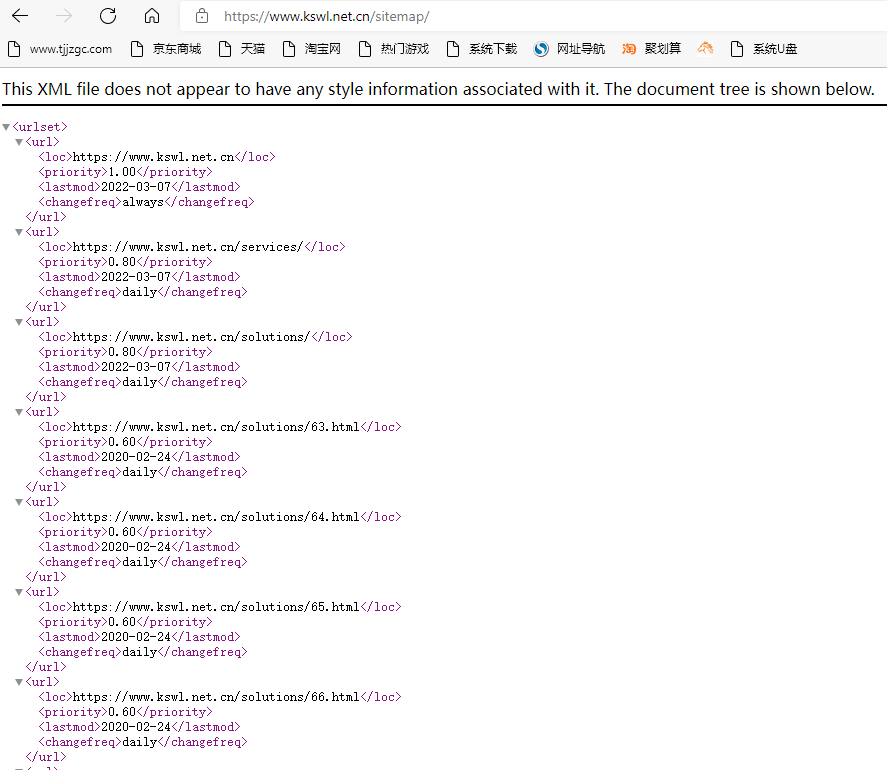Collapse url node containing solutions/65.html
Image resolution: width=887 pixels, height=770 pixels.
click(x=19, y=592)
